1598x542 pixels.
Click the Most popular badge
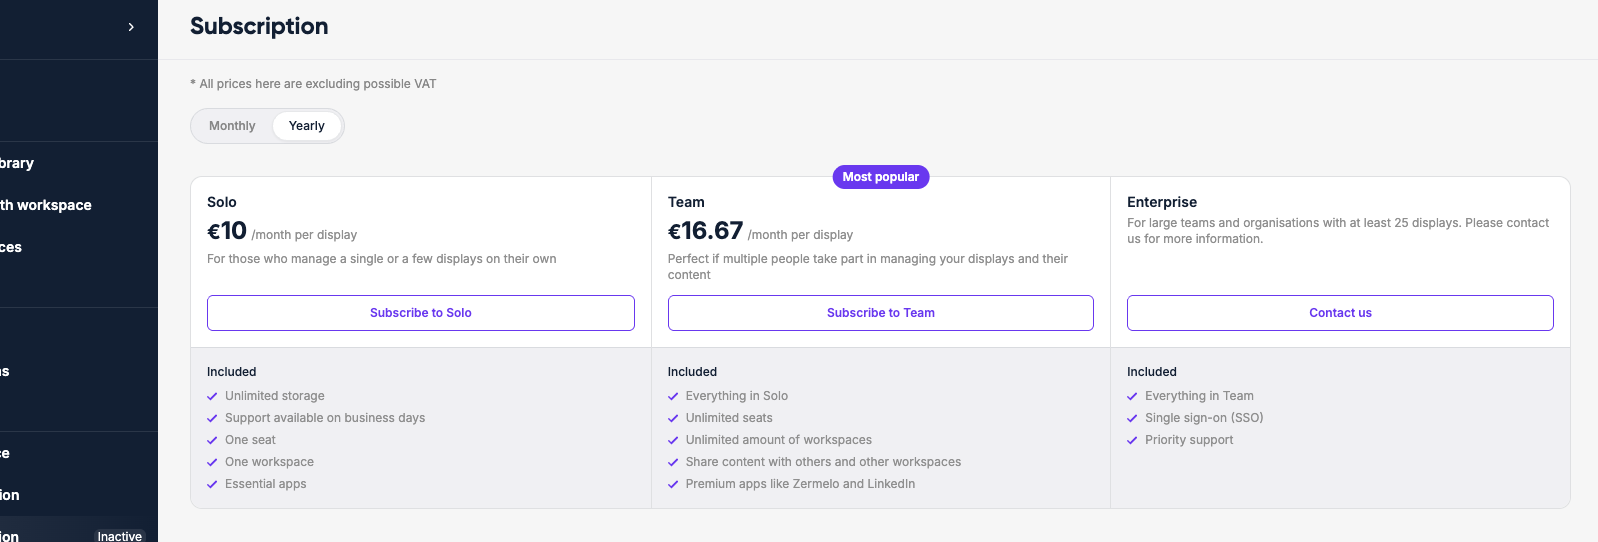coord(880,177)
